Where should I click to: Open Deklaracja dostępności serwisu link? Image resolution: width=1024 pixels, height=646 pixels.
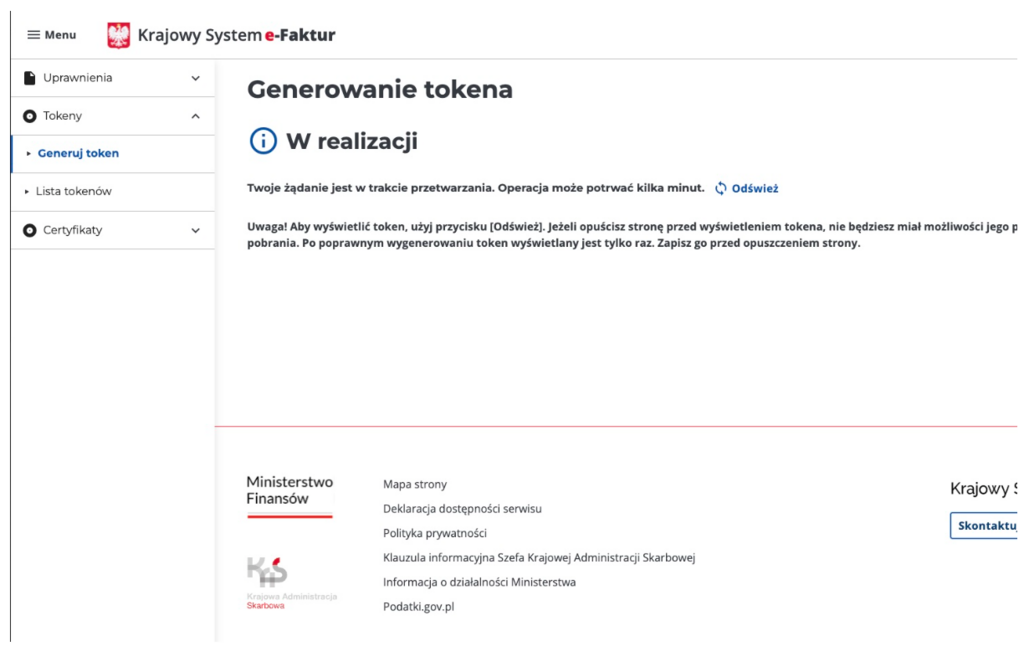(462, 509)
